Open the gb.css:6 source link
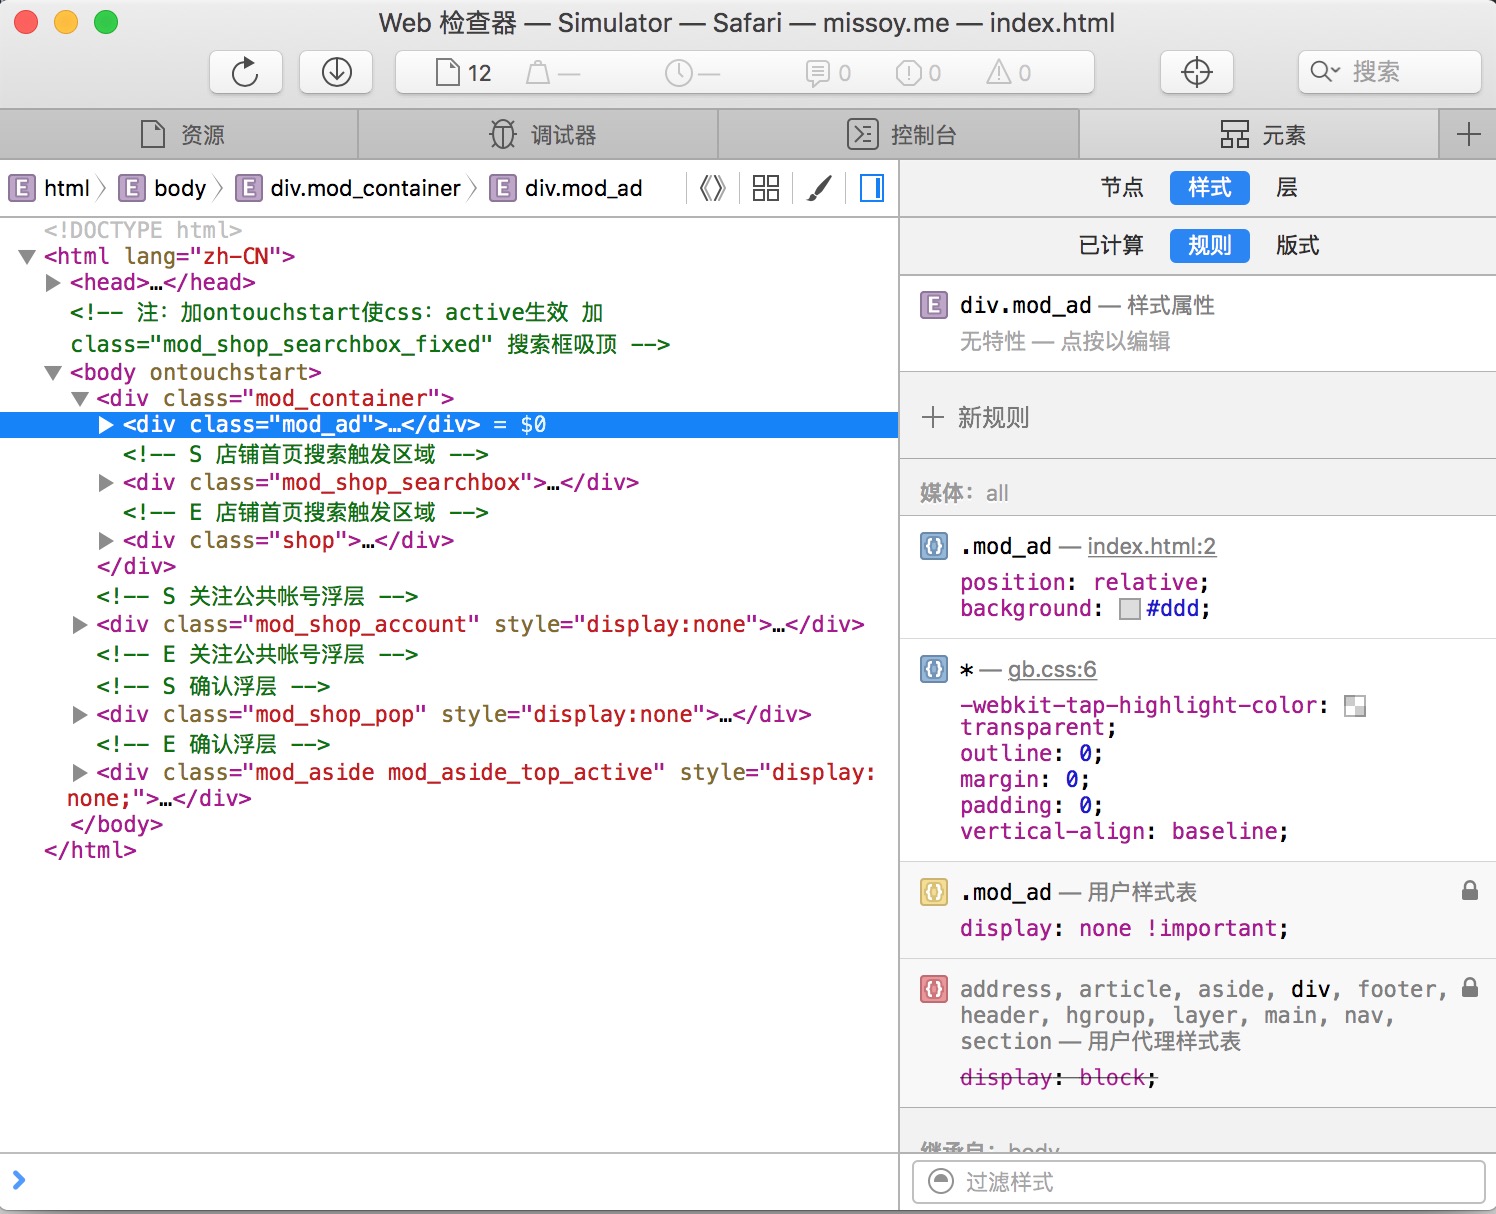The width and height of the screenshot is (1496, 1214). click(1052, 669)
